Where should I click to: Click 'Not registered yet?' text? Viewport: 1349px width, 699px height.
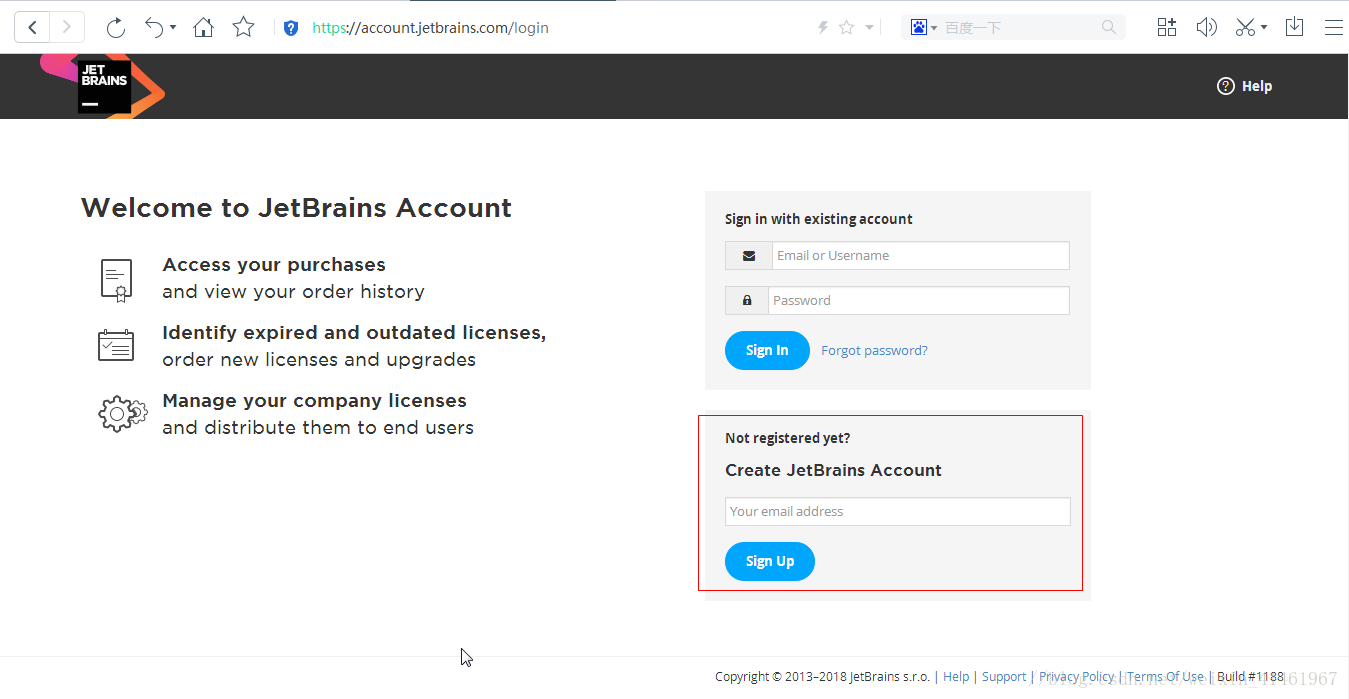click(788, 438)
